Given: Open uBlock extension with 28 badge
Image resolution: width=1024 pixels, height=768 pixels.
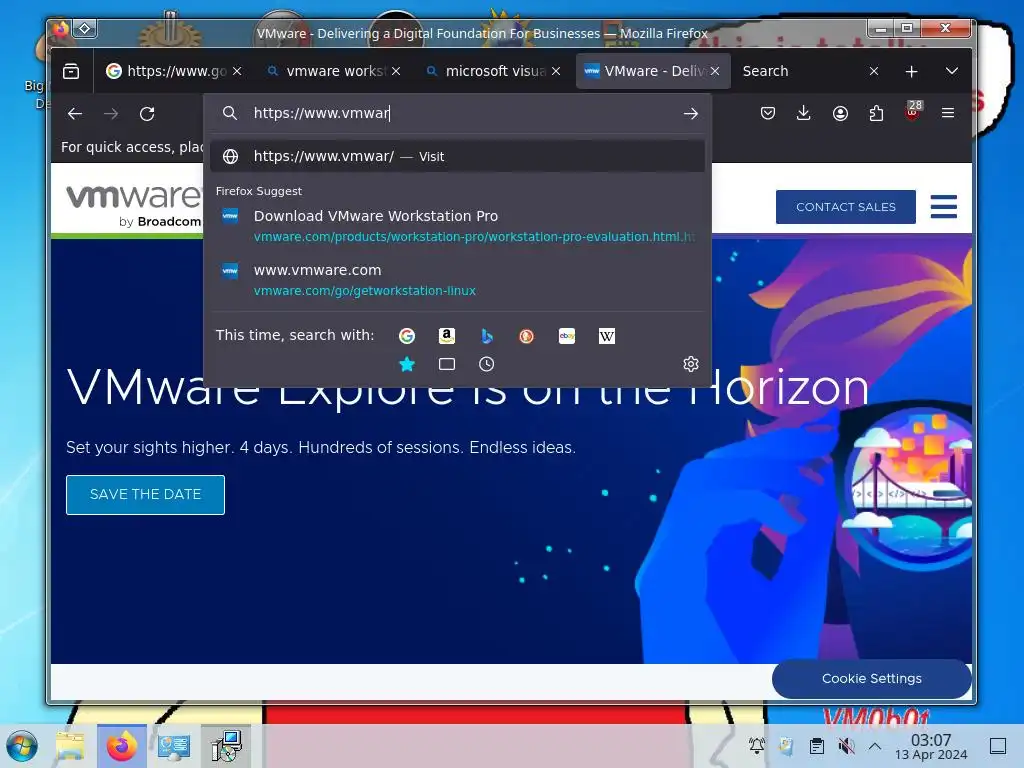Looking at the screenshot, I should pyautogui.click(x=913, y=112).
